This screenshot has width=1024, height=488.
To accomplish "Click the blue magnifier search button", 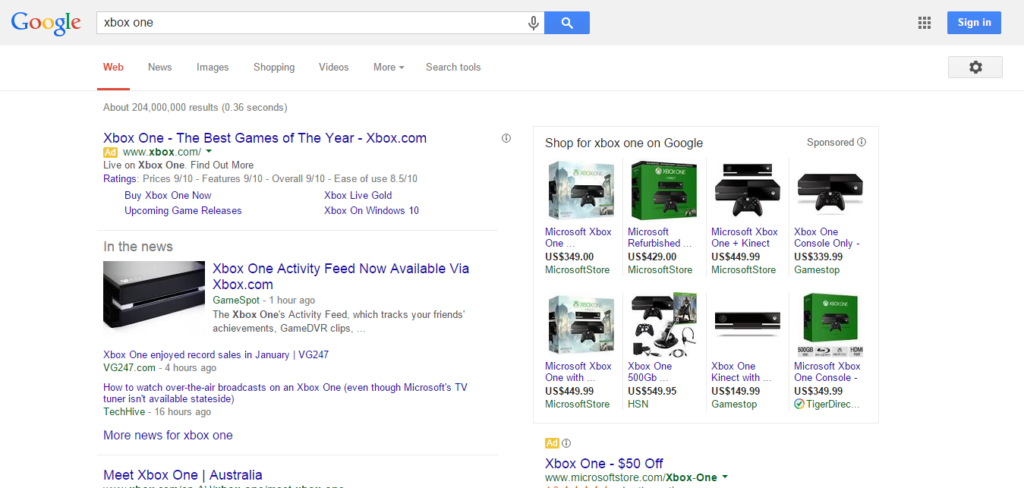I will tap(567, 23).
